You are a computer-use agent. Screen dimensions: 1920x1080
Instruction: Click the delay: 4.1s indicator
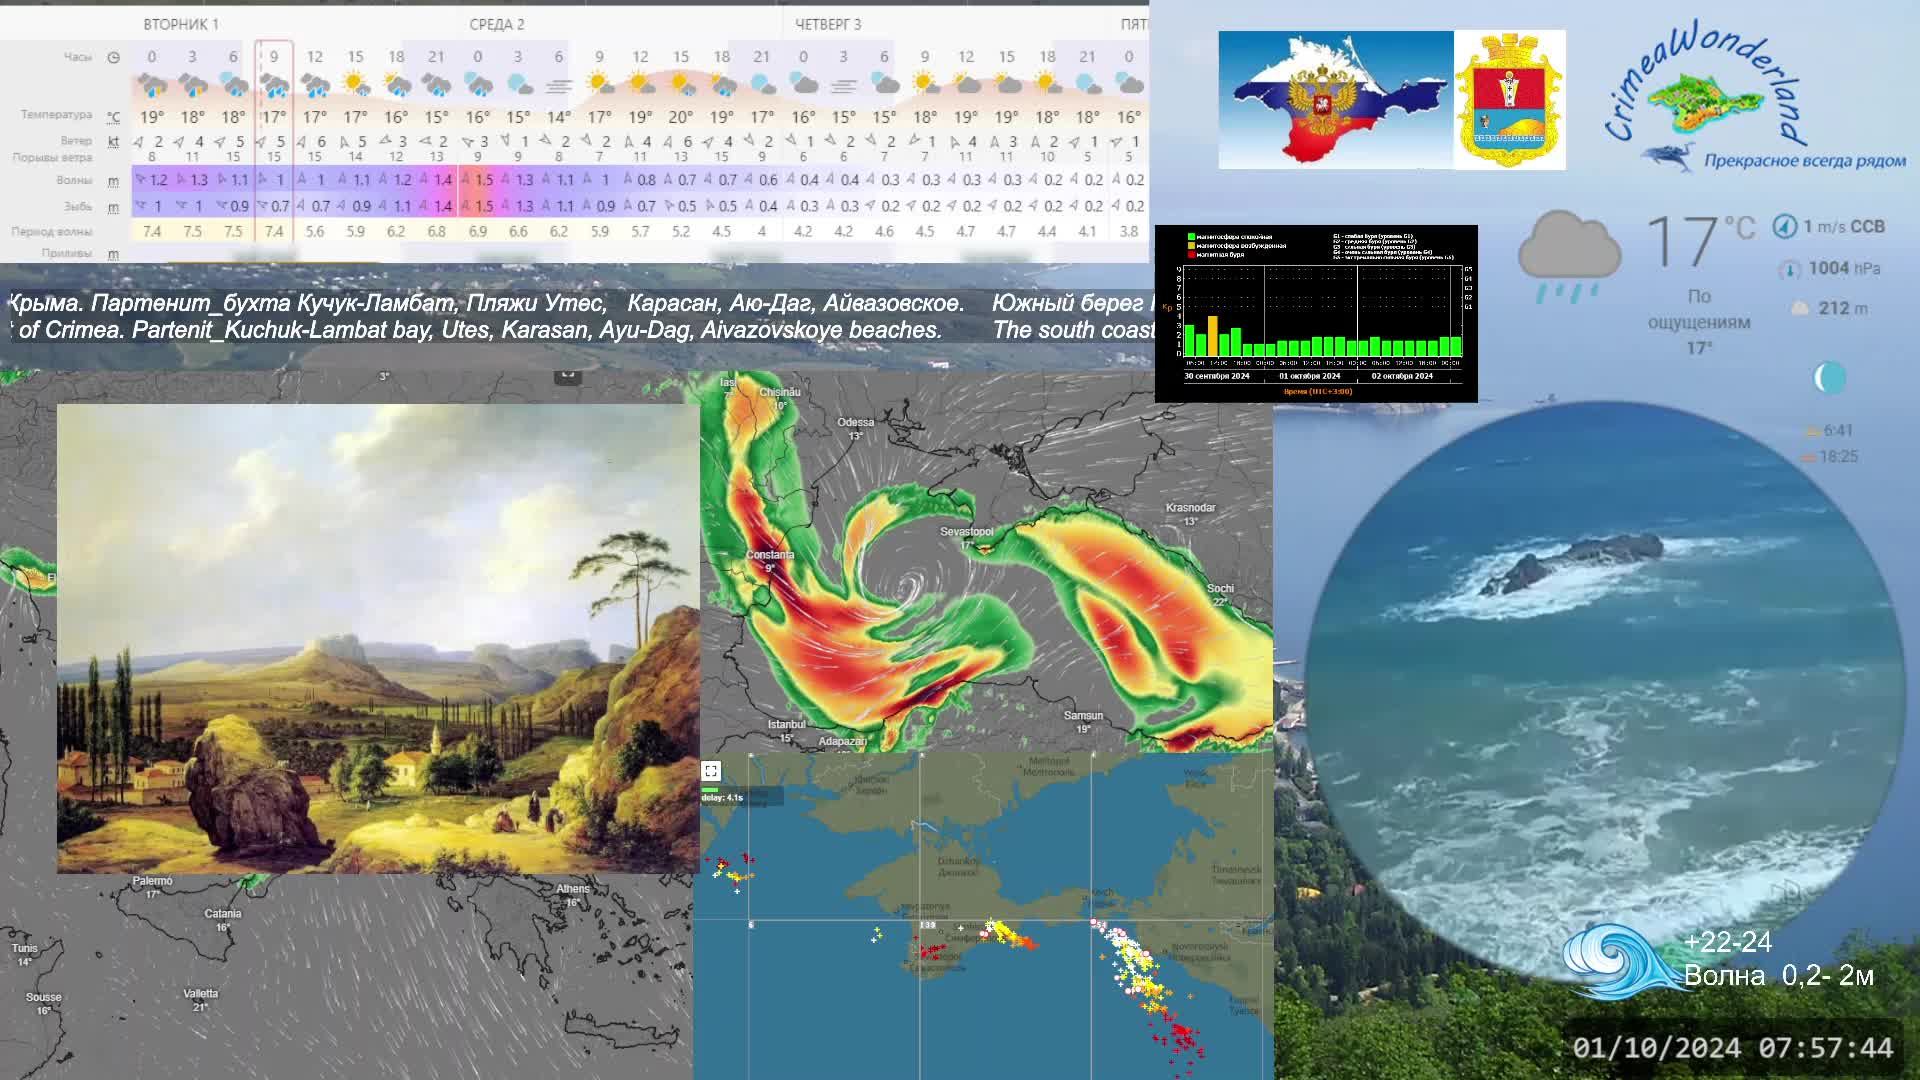click(x=722, y=798)
